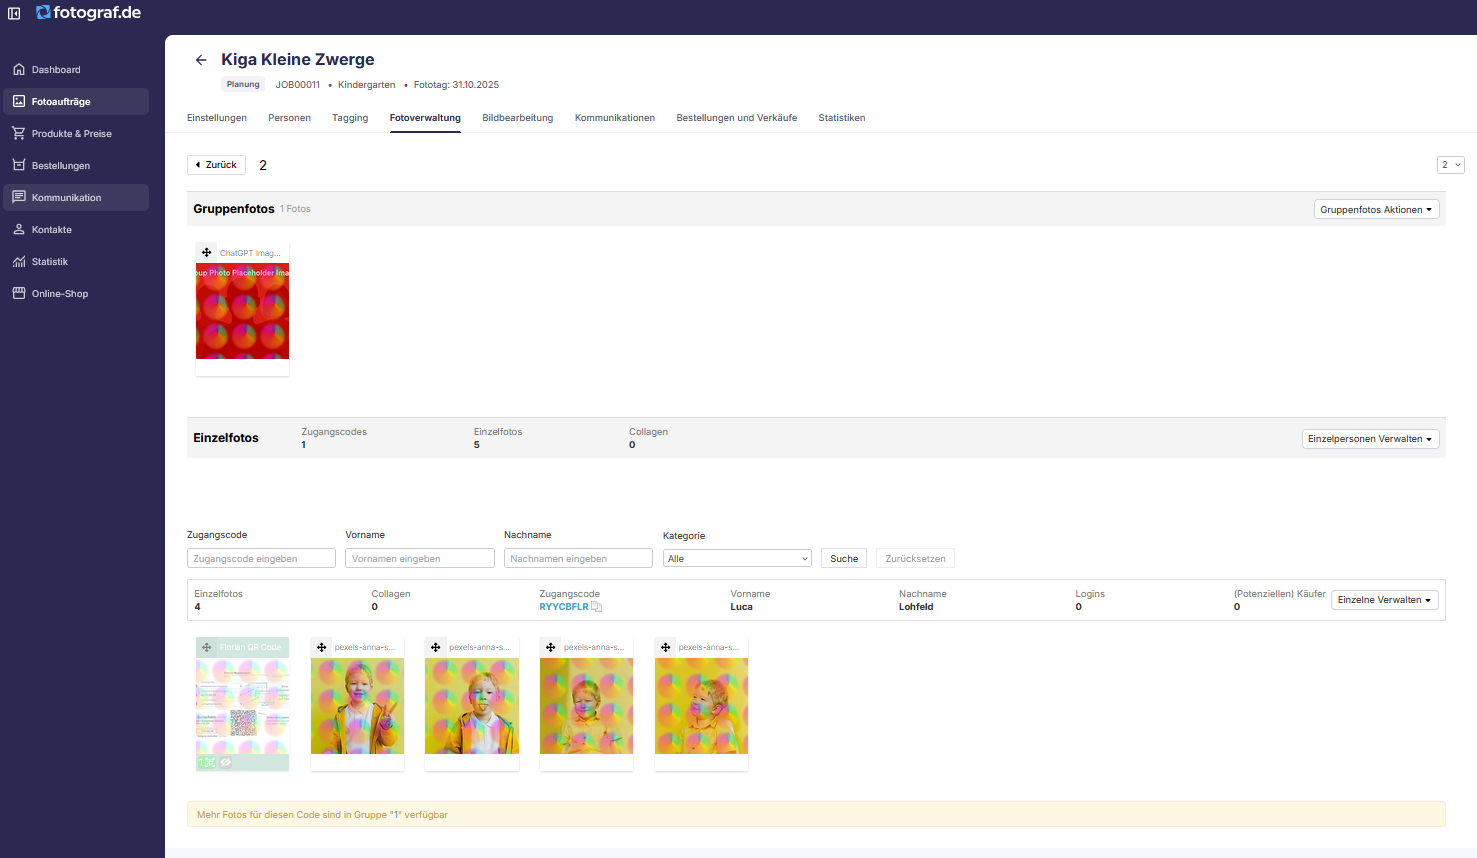Screen dimensions: 1477x858
Task: Click the QR scan icon on Florian card
Action: click(210, 762)
